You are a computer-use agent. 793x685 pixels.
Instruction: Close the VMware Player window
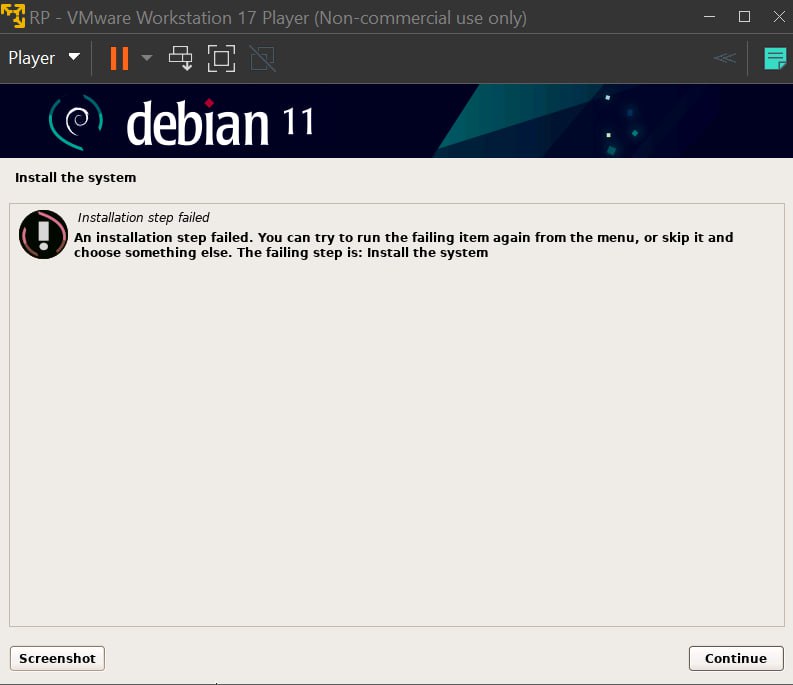pos(779,17)
